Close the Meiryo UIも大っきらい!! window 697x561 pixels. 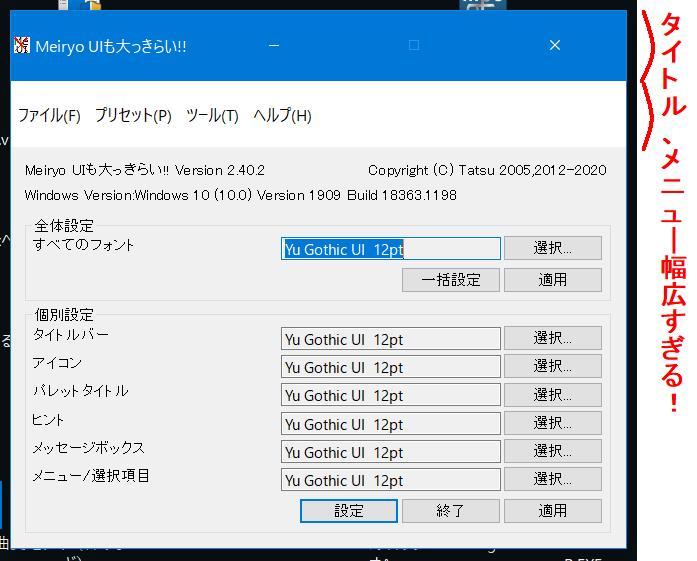coord(555,45)
